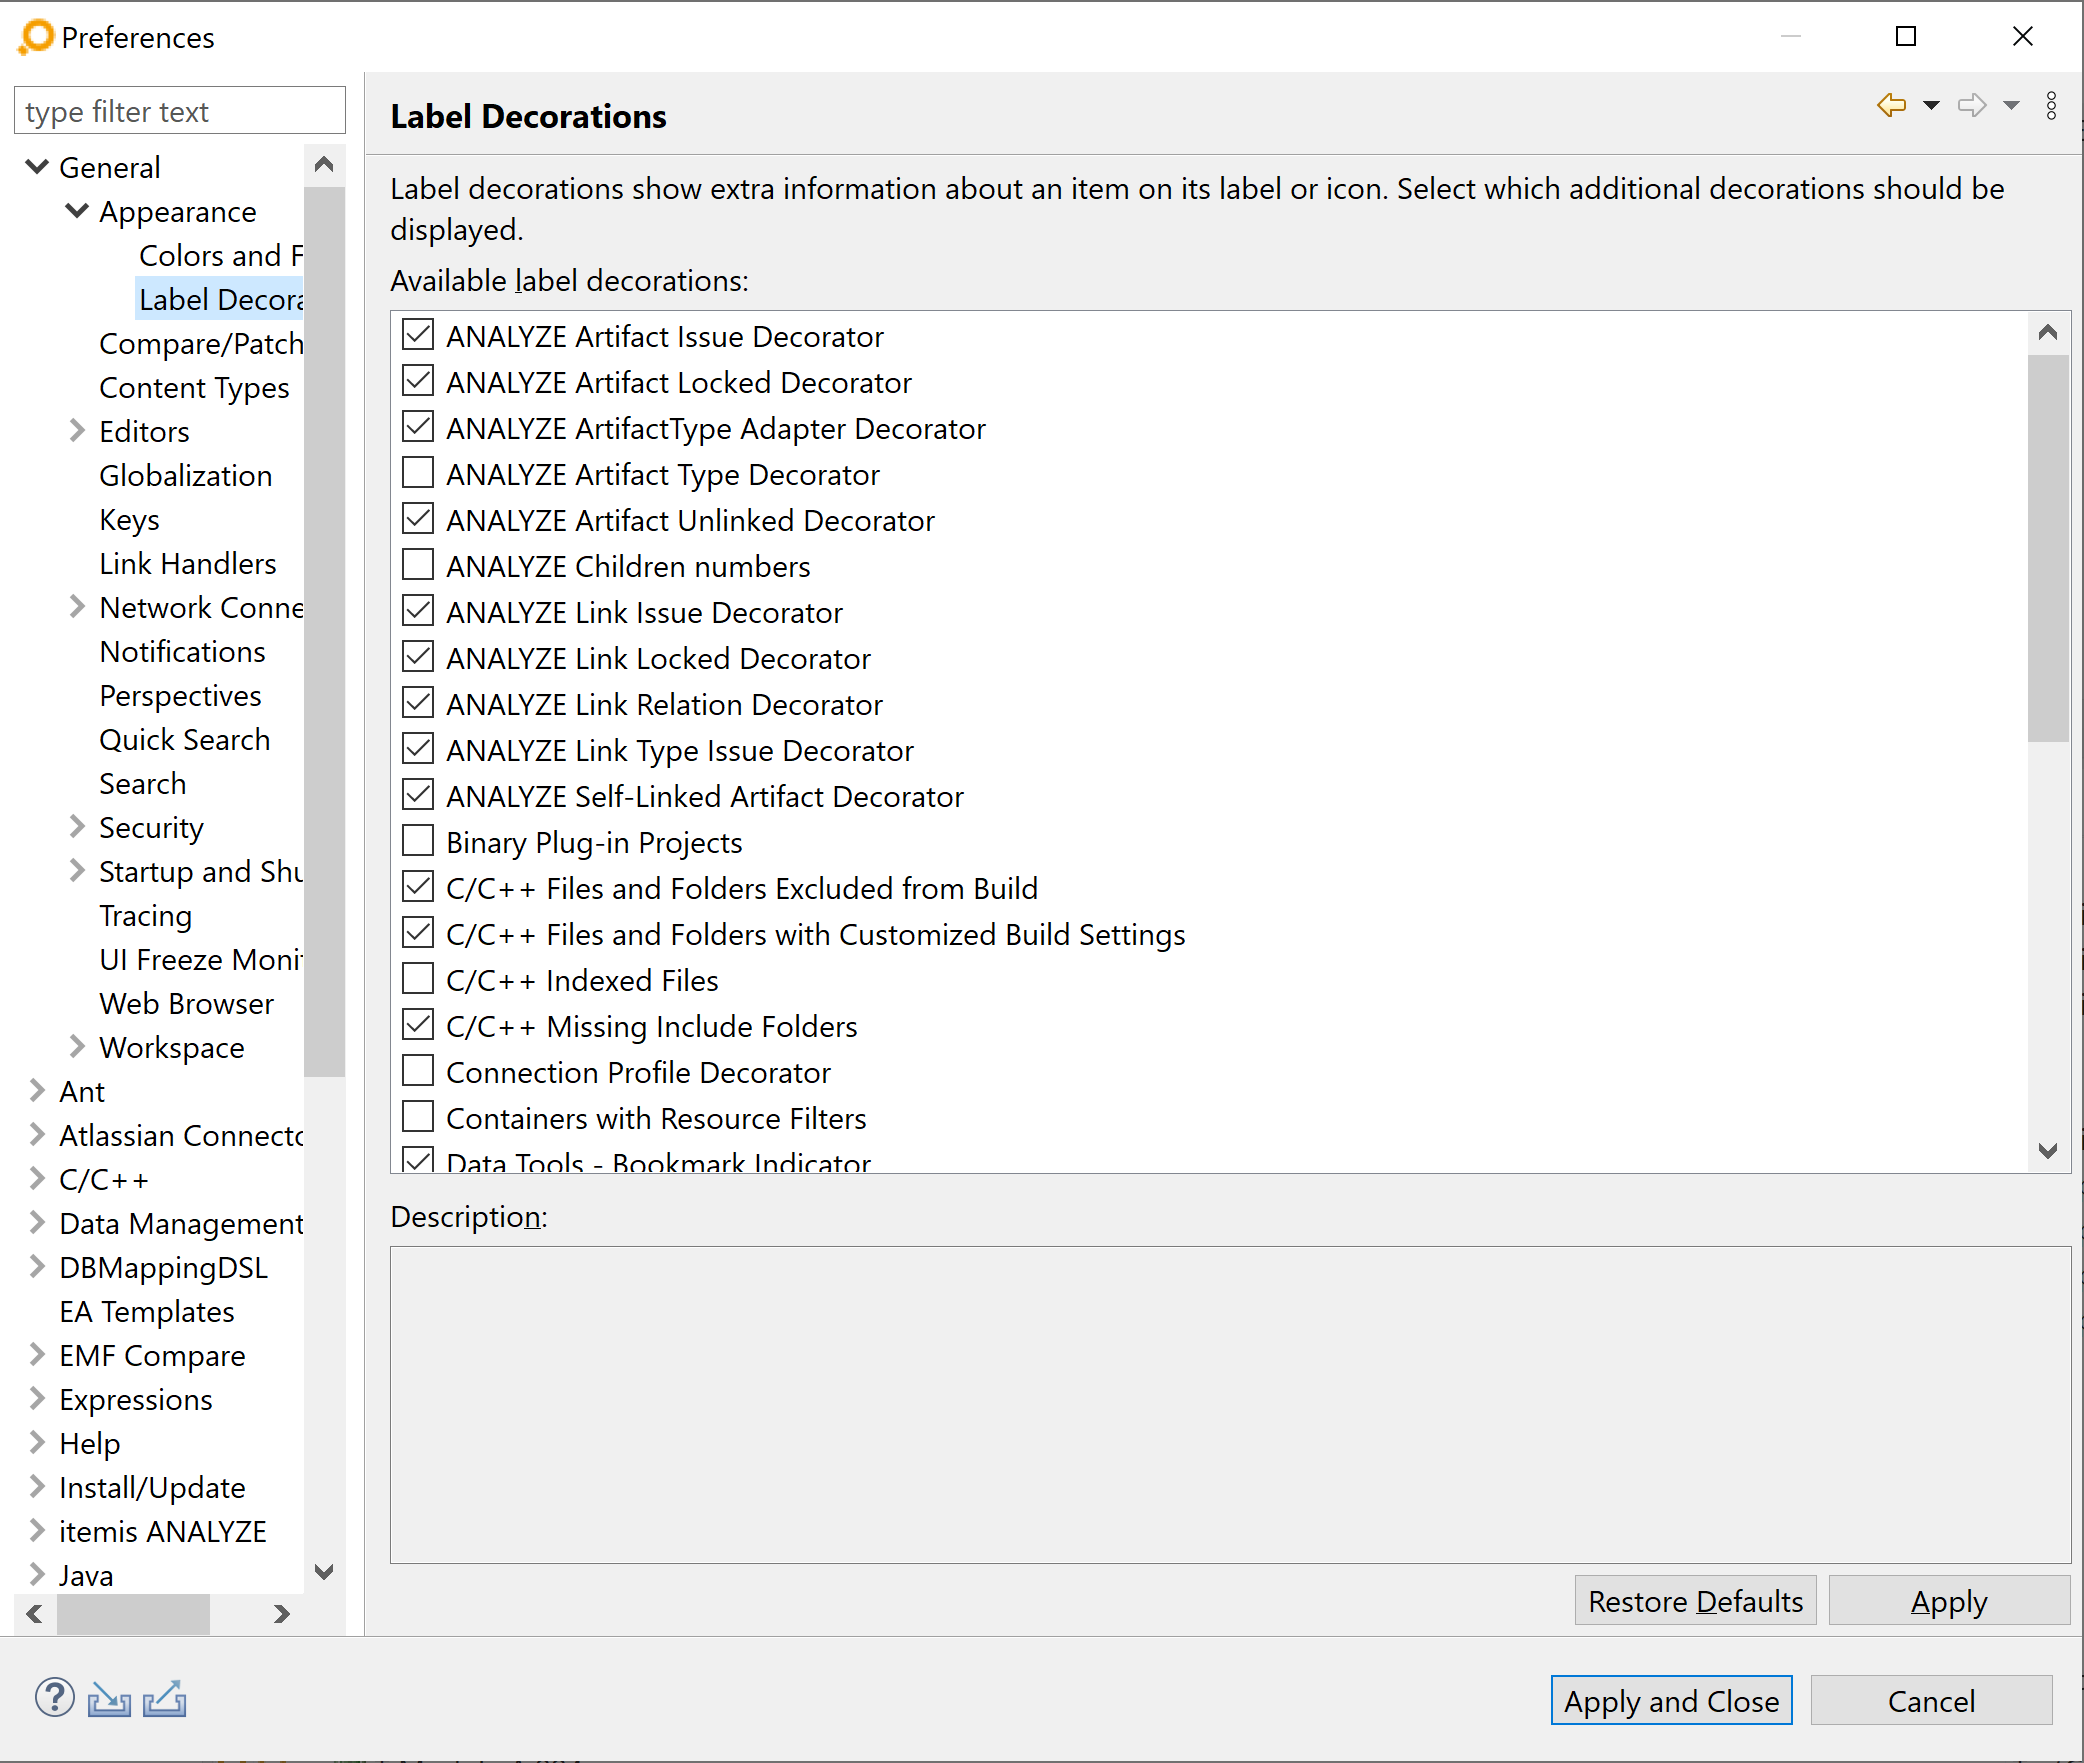Uncheck ANALYZE Artifact Unlinked Decorator
The image size is (2084, 1763).
[418, 519]
